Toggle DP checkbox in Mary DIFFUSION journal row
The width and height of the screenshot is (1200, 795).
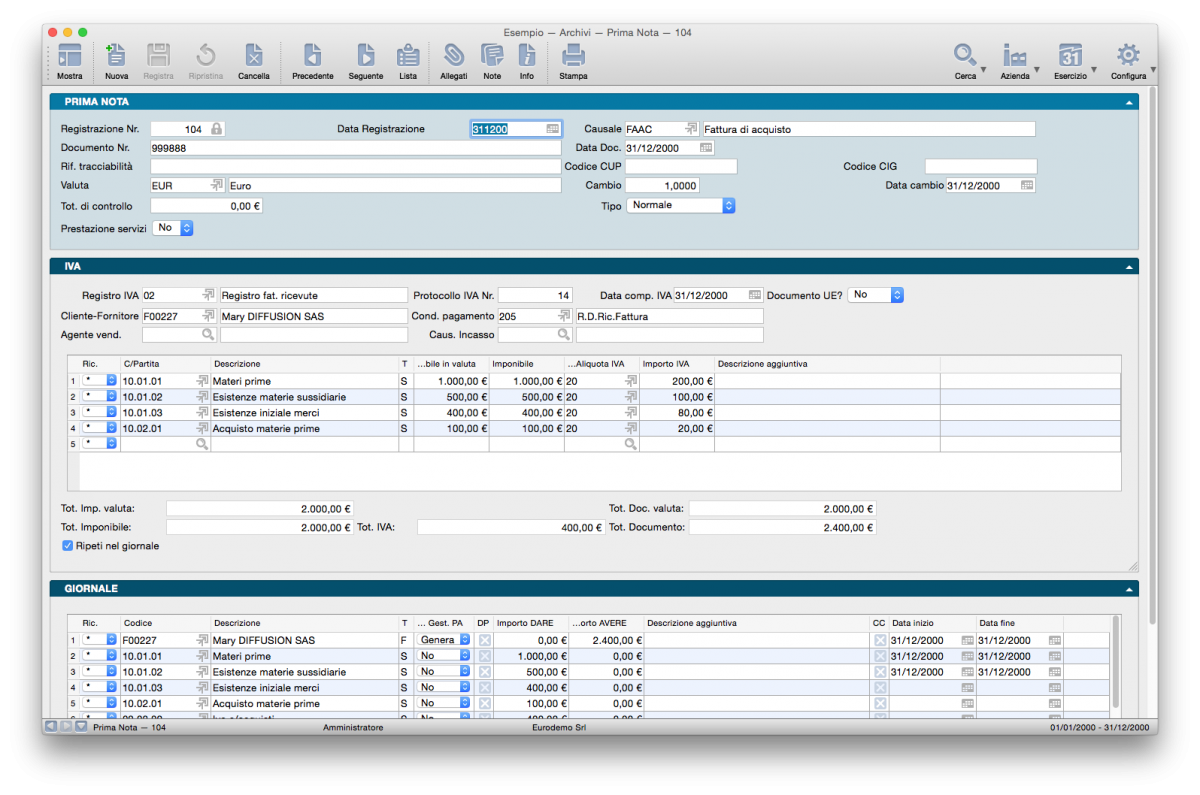[485, 640]
